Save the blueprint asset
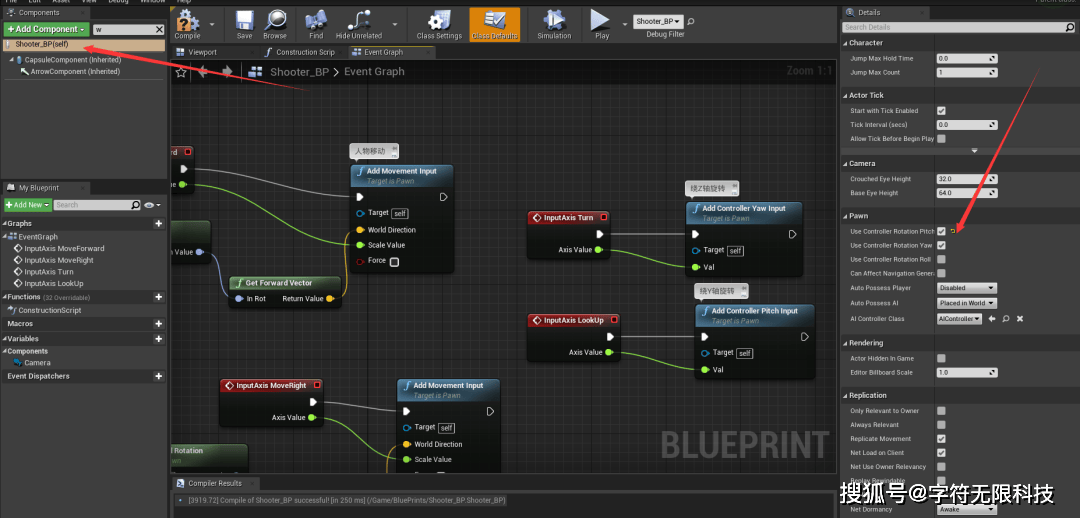Screen dimensions: 1080x518 coord(245,25)
